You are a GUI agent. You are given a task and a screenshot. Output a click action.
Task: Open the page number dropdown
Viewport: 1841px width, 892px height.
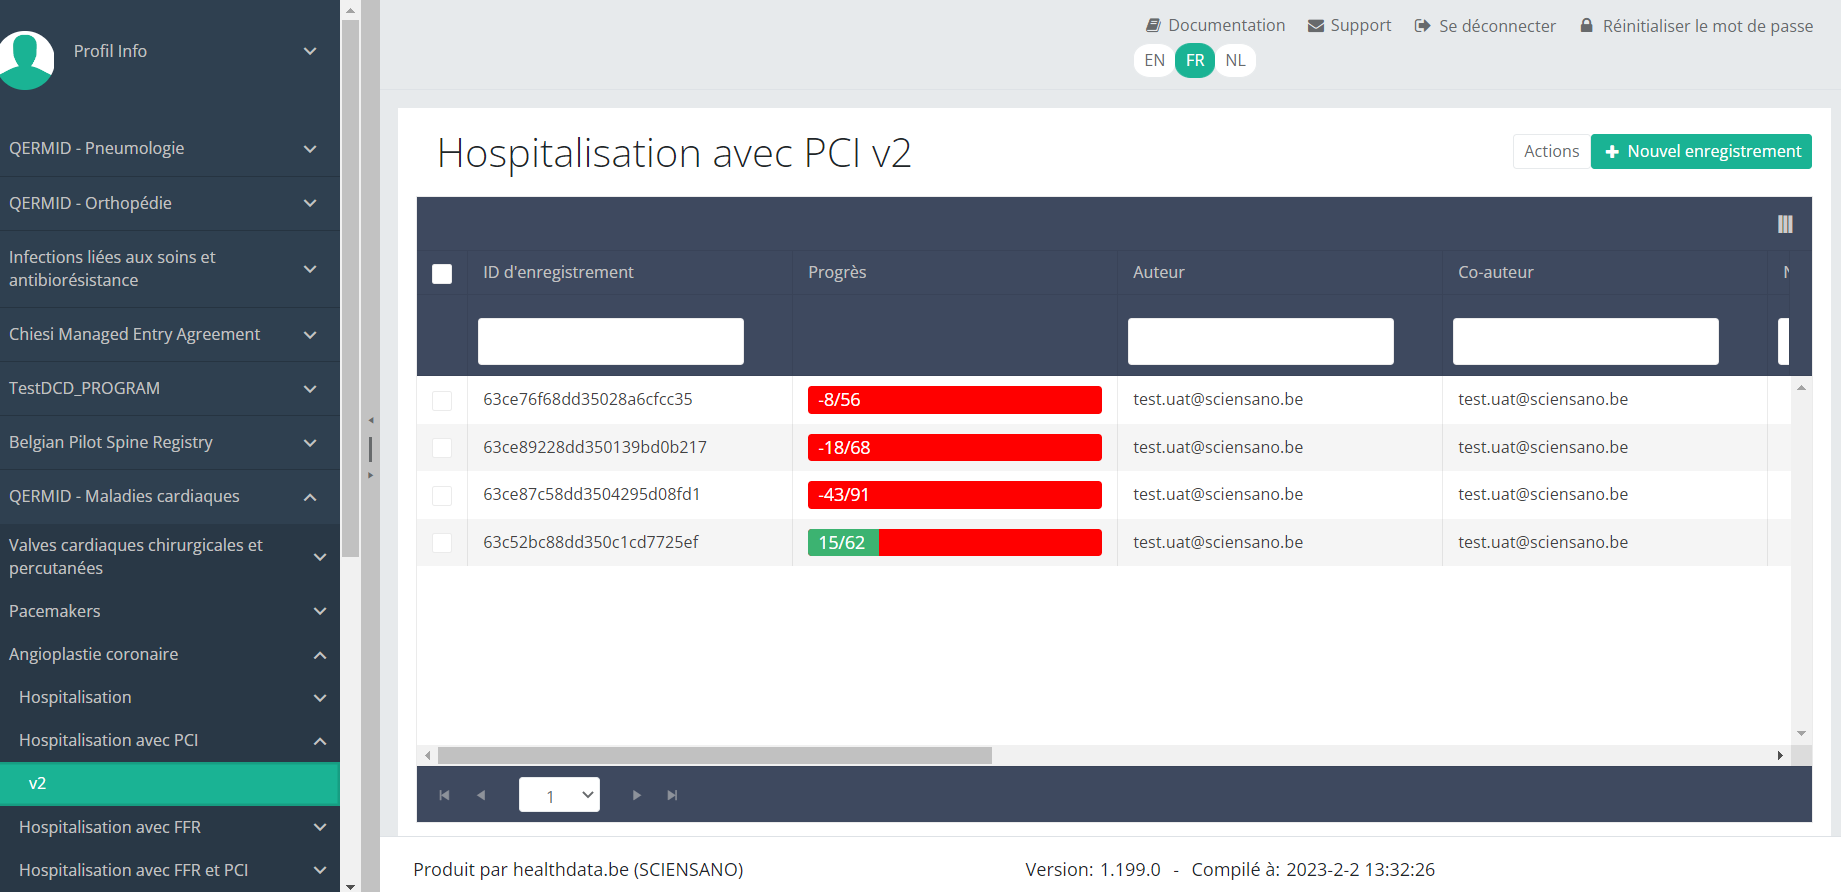(x=559, y=795)
